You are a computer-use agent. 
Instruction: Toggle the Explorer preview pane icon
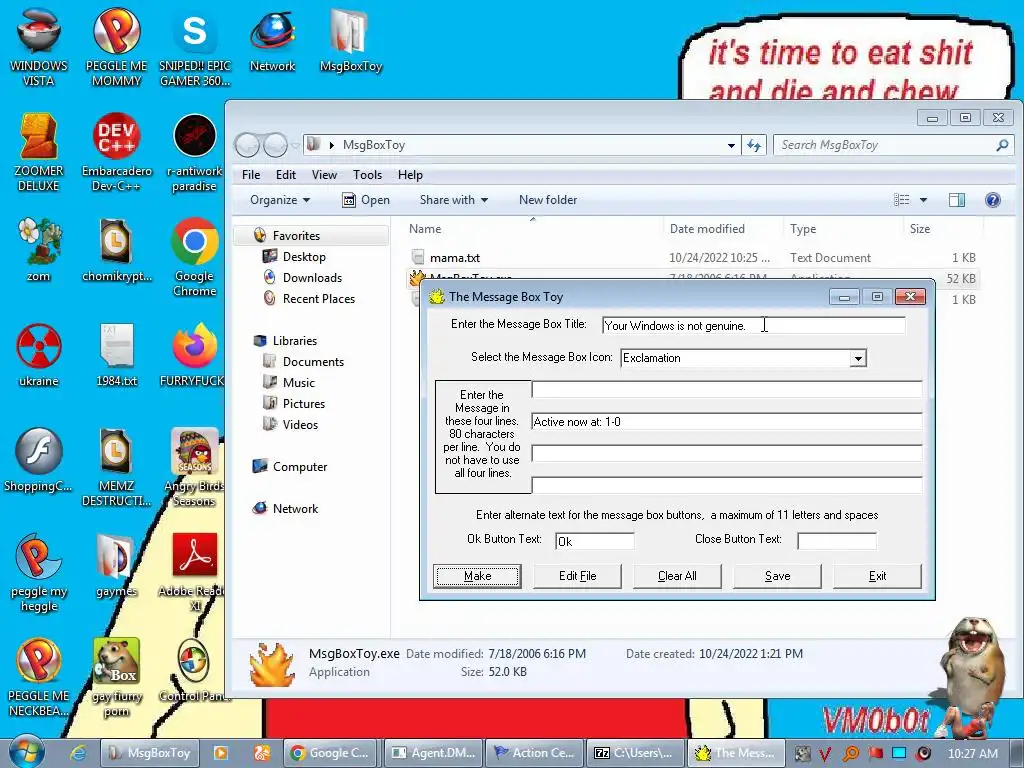click(957, 200)
